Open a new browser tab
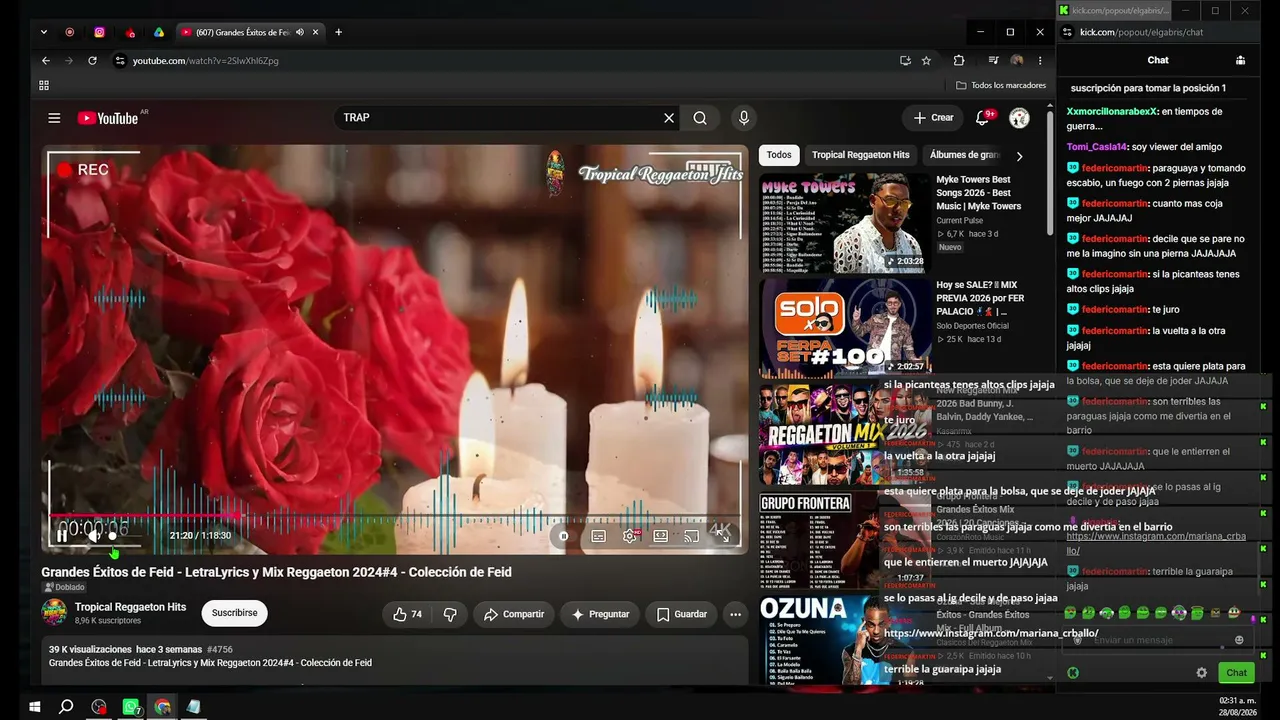The image size is (1280, 720). pyautogui.click(x=338, y=32)
